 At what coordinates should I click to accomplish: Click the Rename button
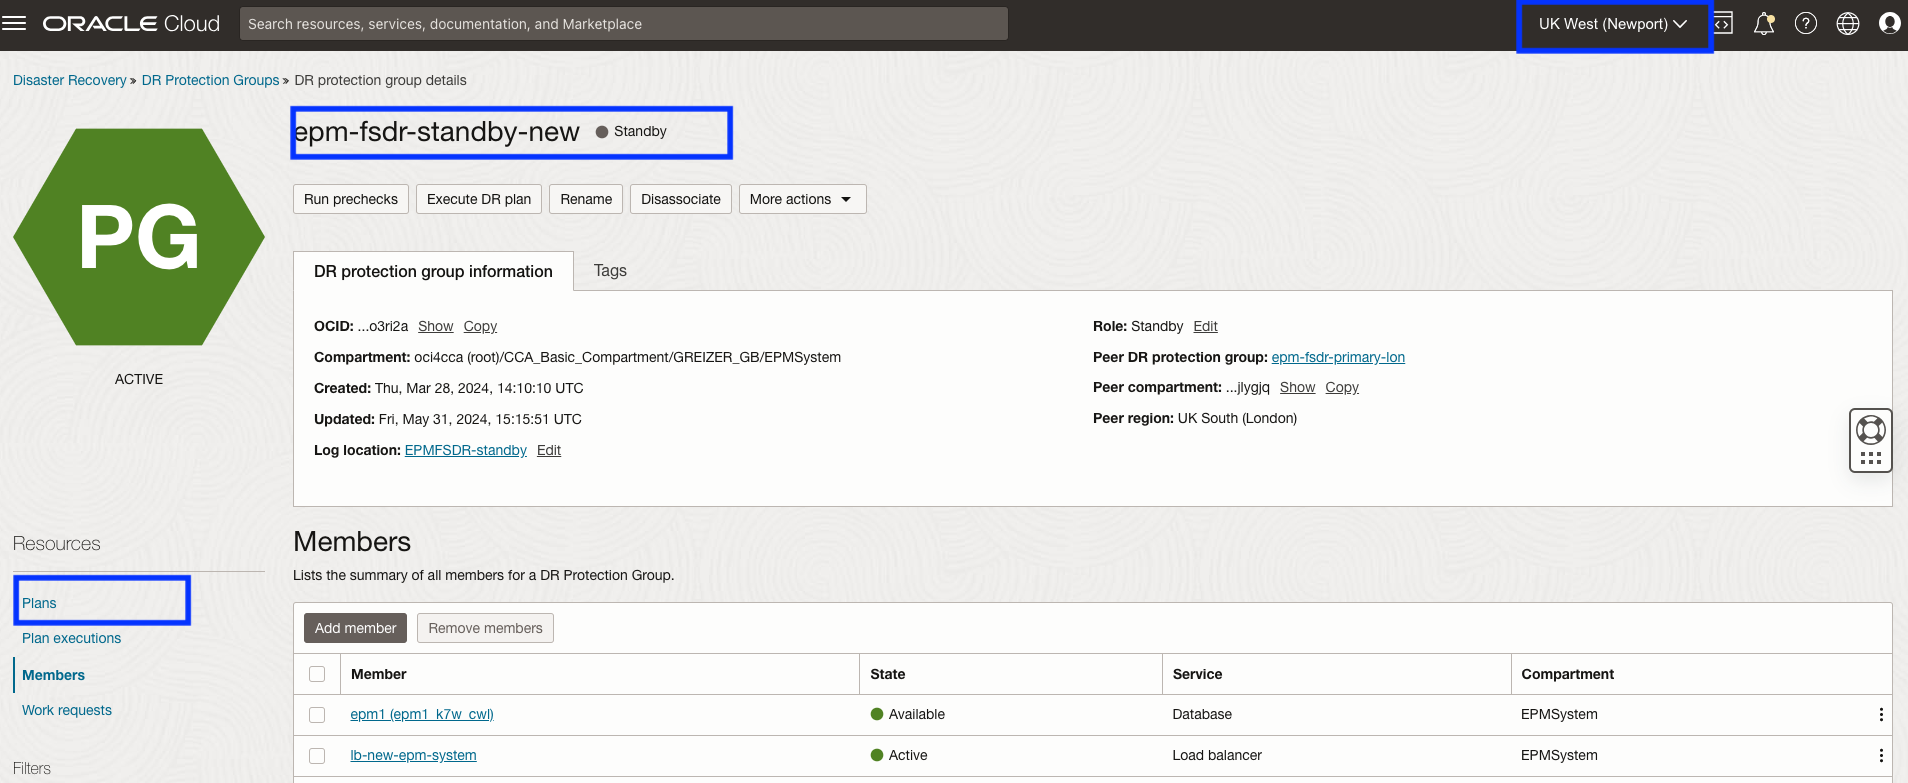click(x=586, y=199)
